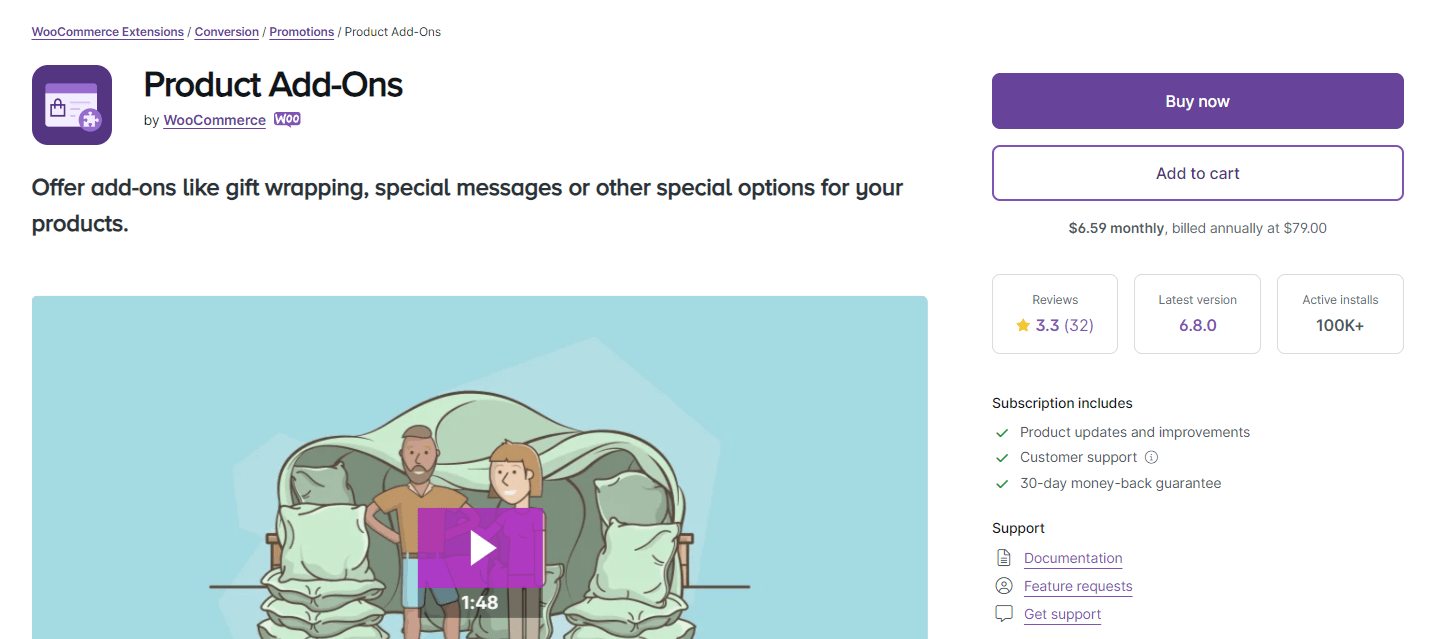The width and height of the screenshot is (1437, 639).
Task: Click the Active installs stat box
Action: click(x=1339, y=313)
